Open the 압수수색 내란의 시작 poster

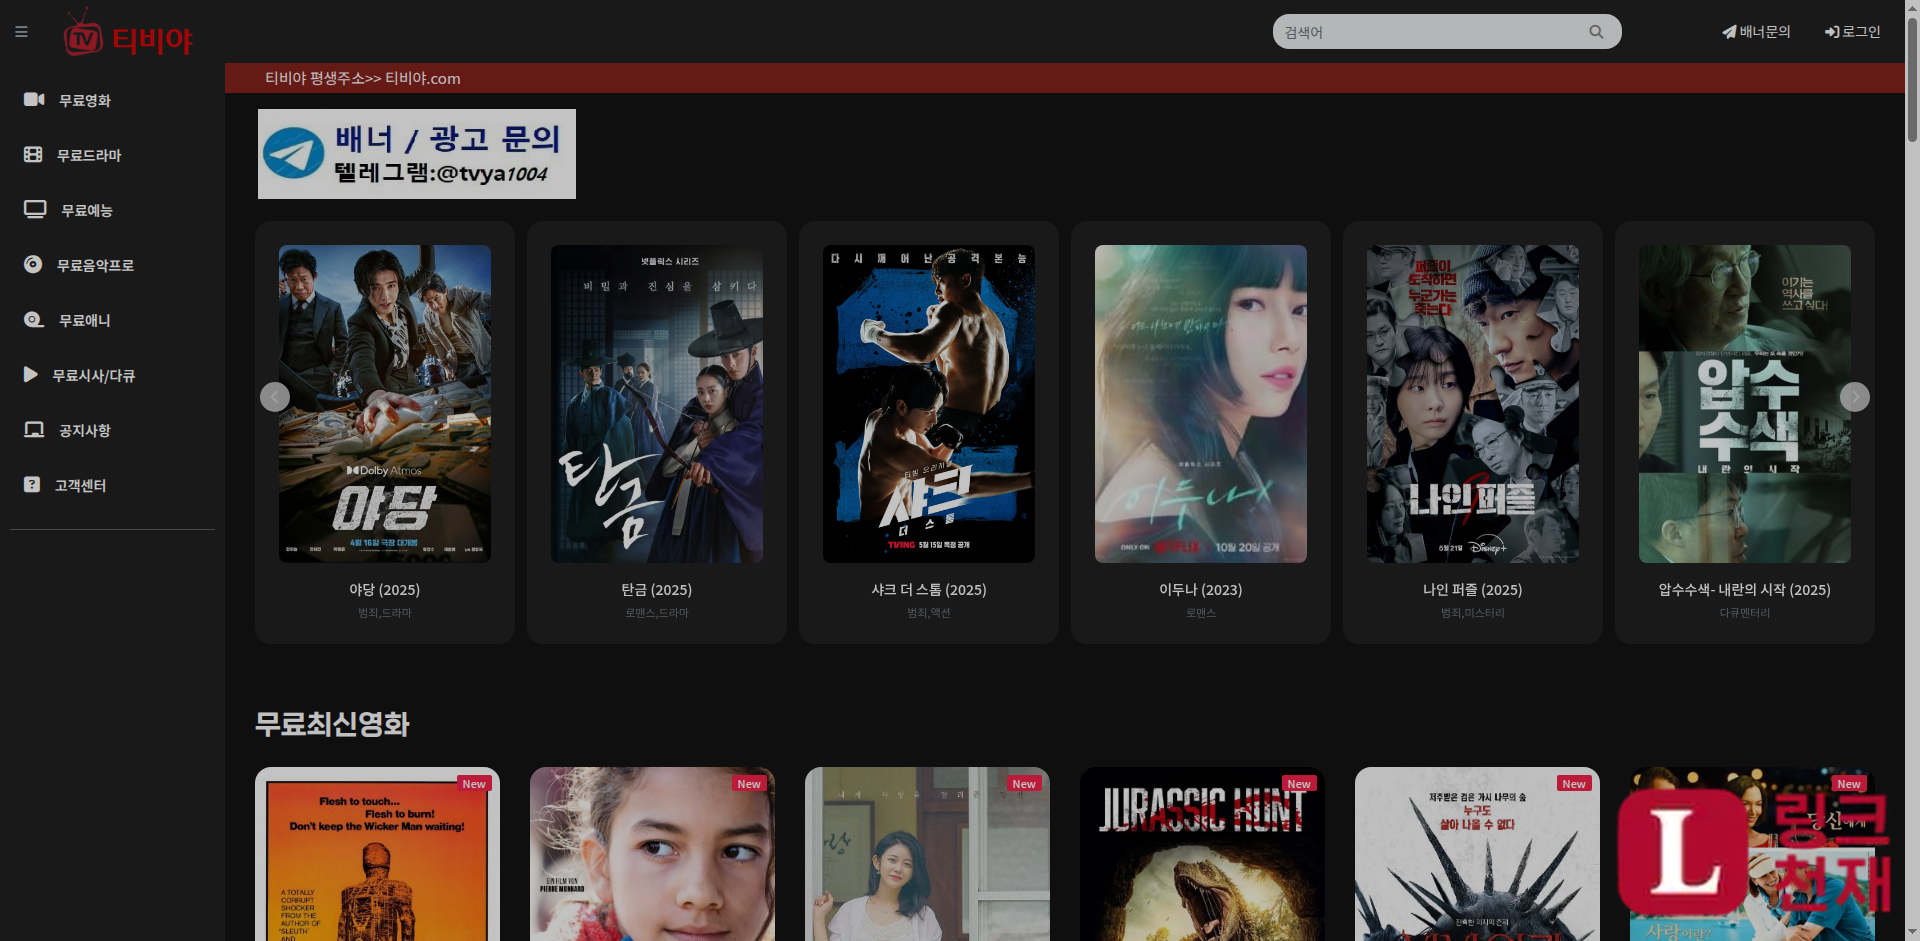(1745, 404)
